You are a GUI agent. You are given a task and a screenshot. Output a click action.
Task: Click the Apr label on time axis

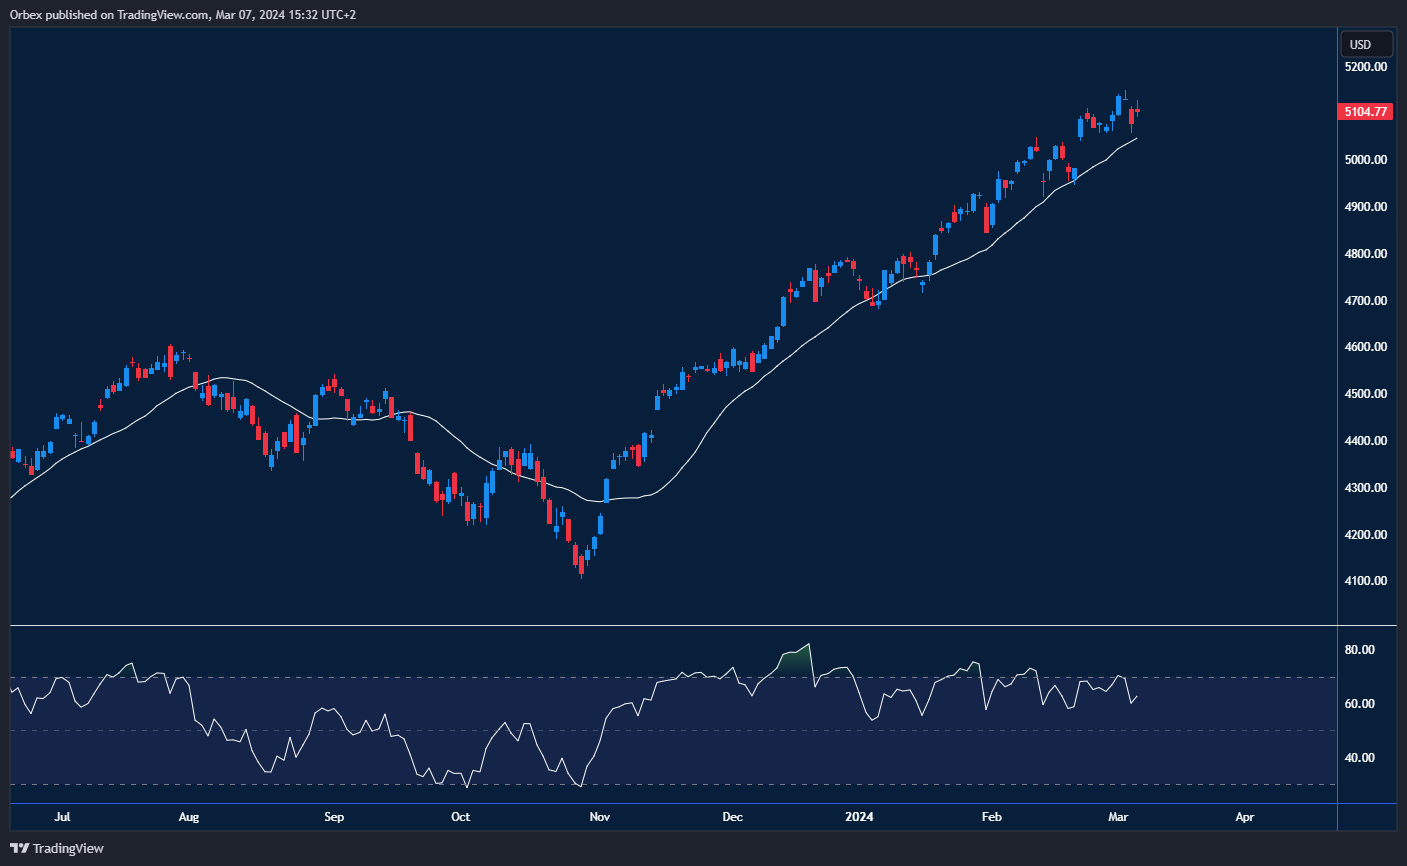[x=1244, y=817]
